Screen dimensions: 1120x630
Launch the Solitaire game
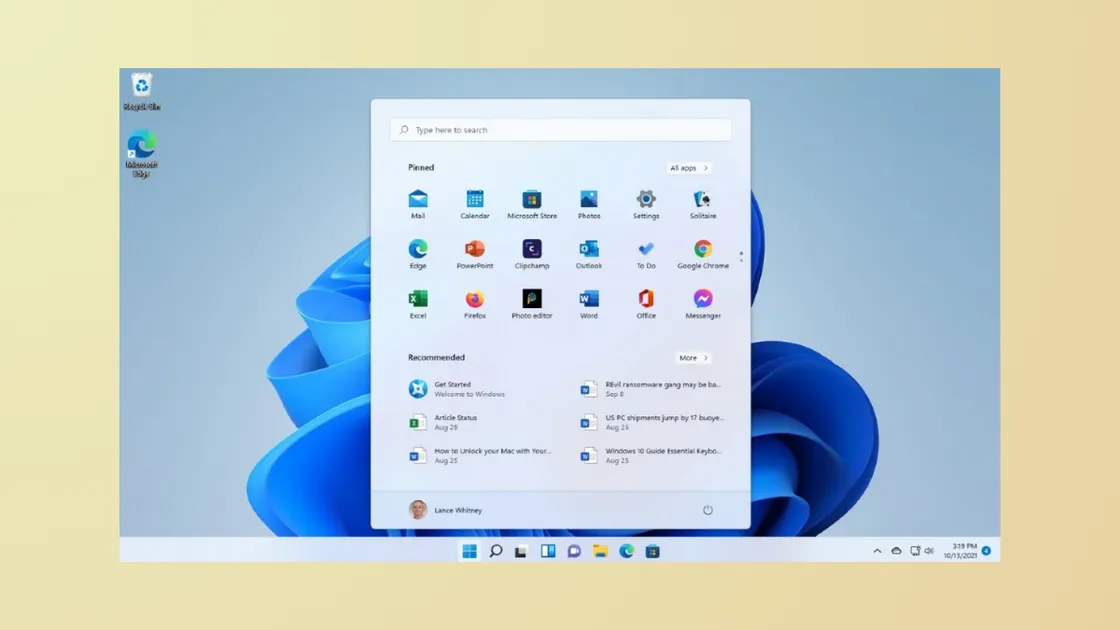tap(702, 202)
